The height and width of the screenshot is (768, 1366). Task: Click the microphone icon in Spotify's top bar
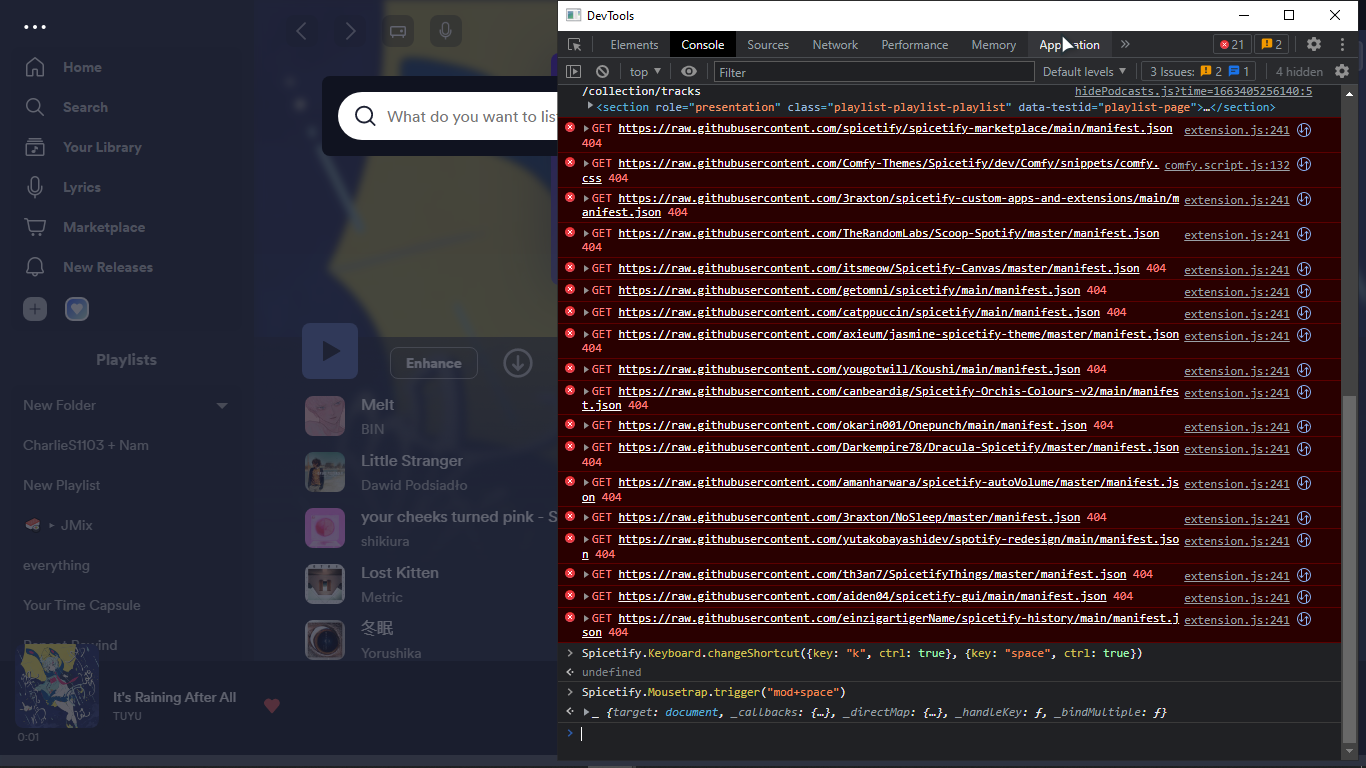(x=446, y=31)
